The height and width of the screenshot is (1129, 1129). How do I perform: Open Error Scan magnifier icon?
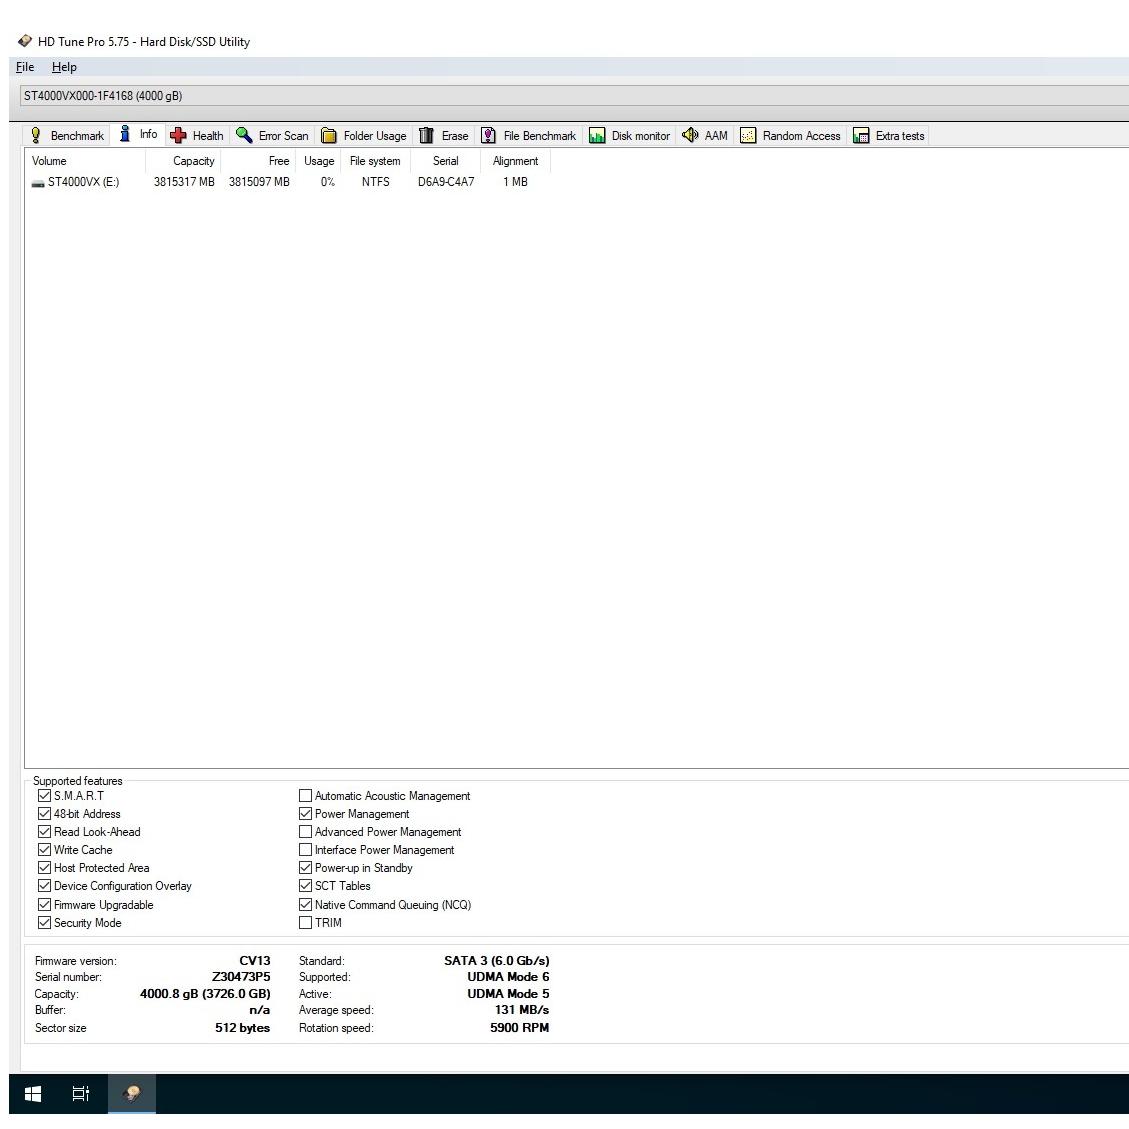[x=244, y=135]
